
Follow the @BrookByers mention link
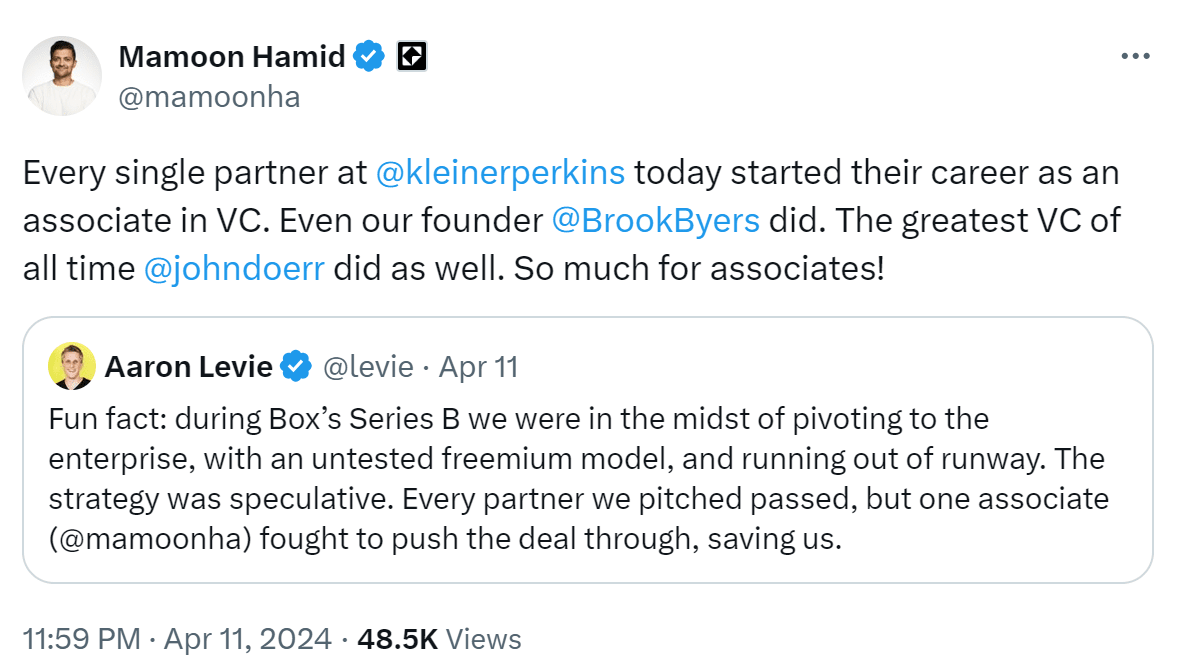[655, 220]
